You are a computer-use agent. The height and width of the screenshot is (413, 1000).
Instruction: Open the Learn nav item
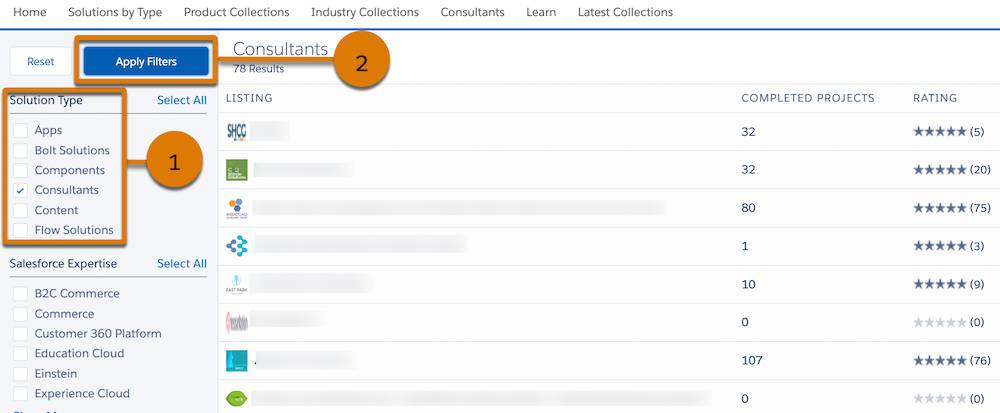coord(541,12)
